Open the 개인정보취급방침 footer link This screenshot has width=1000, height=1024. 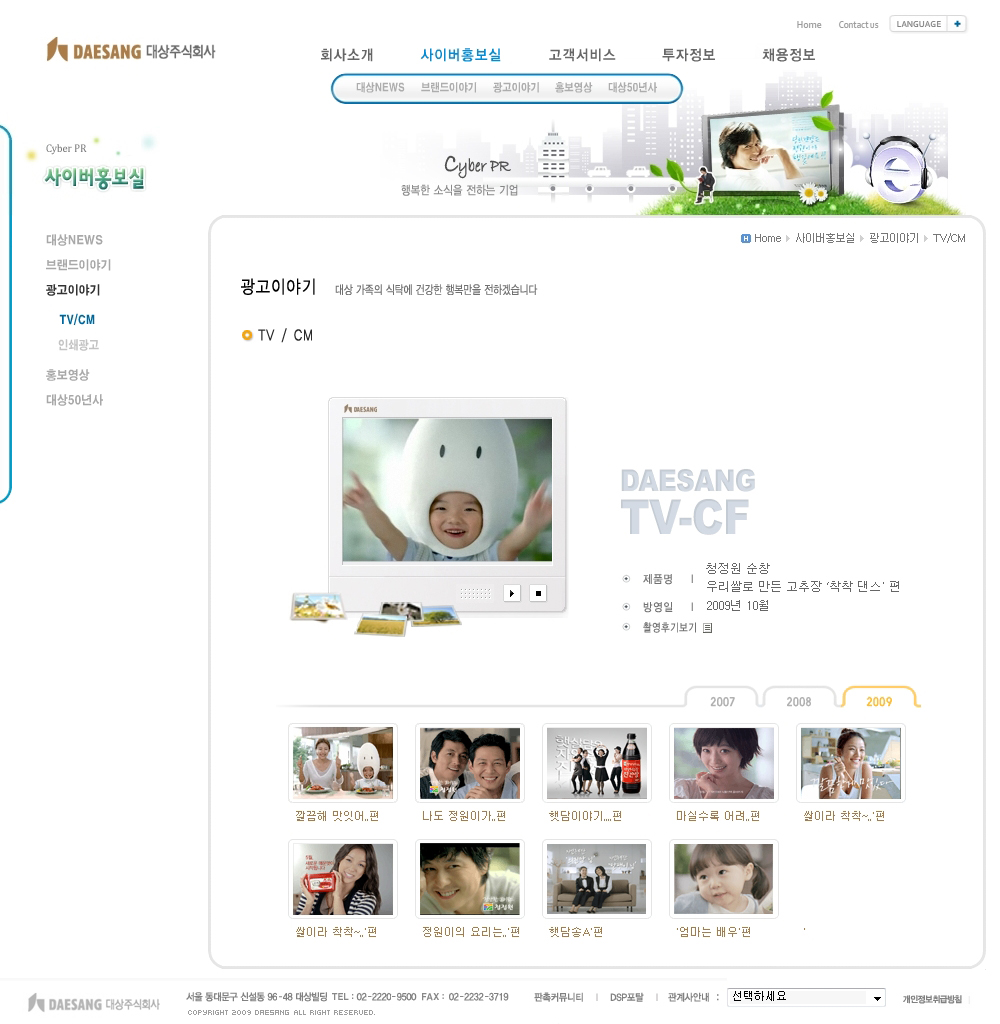[932, 999]
